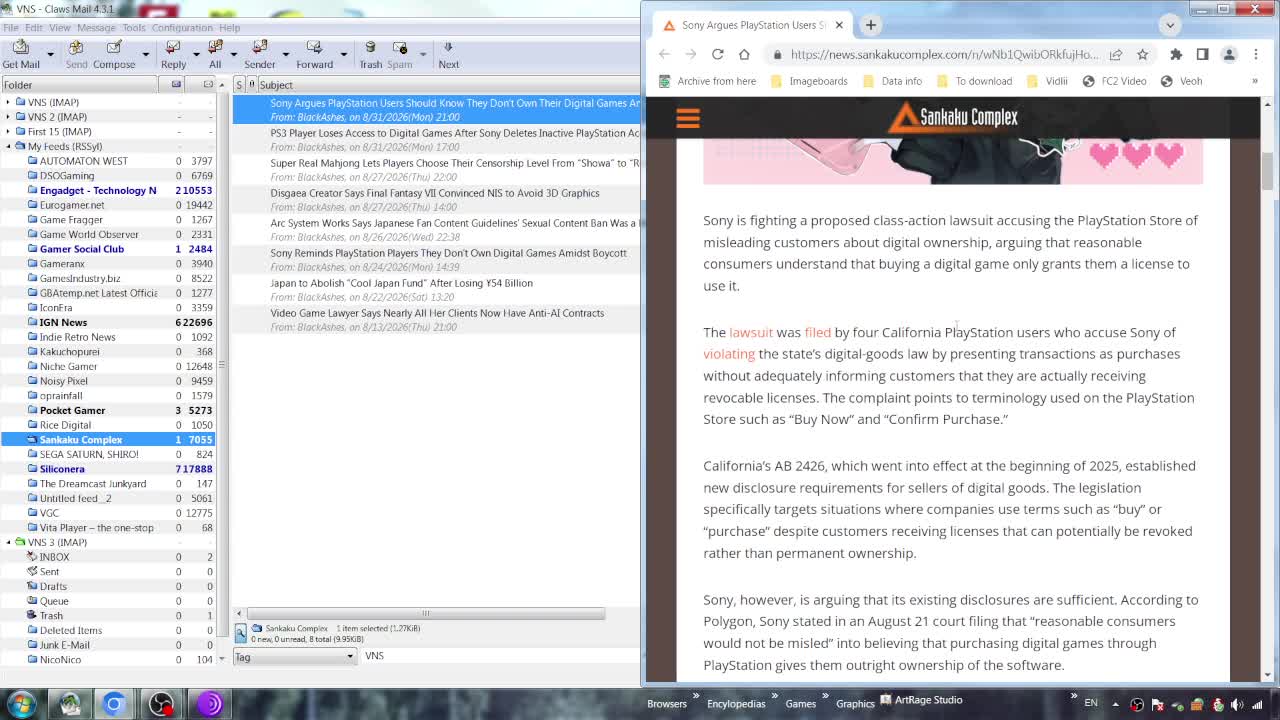Open the View menu

(60, 28)
